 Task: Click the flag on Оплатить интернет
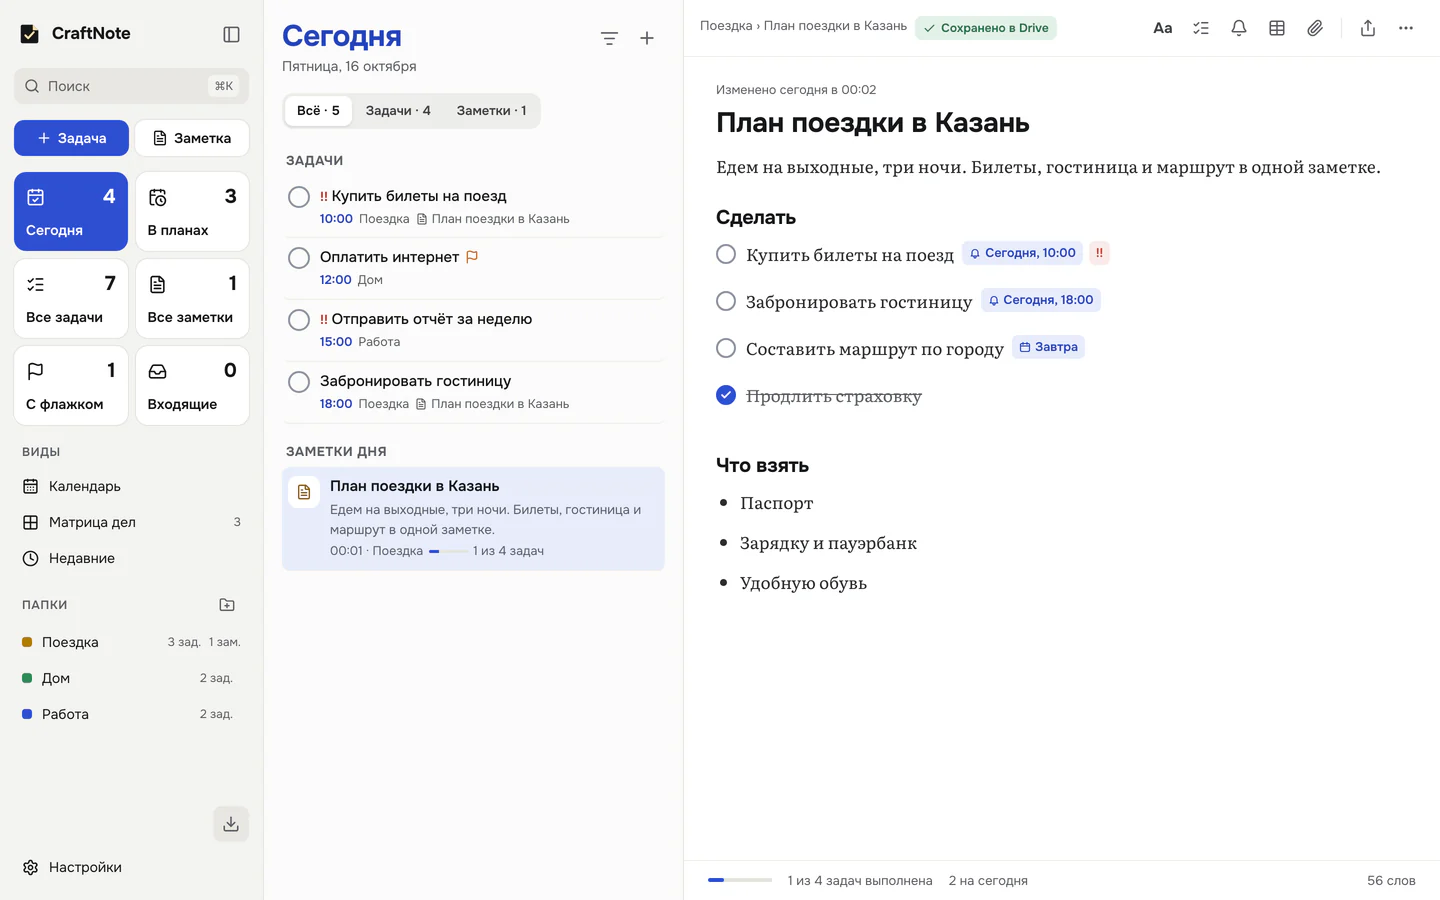click(472, 257)
